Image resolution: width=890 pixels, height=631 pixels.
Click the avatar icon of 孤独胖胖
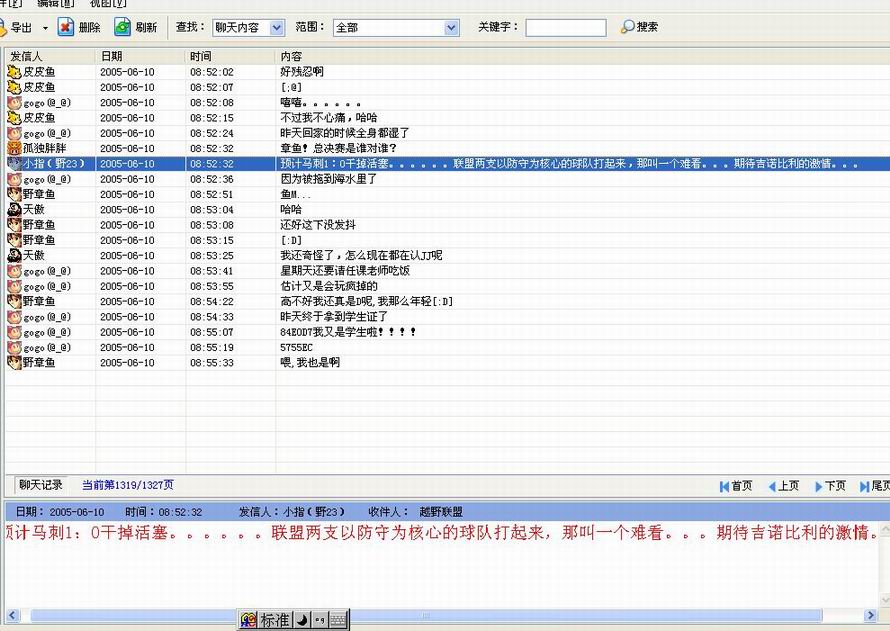pos(14,148)
